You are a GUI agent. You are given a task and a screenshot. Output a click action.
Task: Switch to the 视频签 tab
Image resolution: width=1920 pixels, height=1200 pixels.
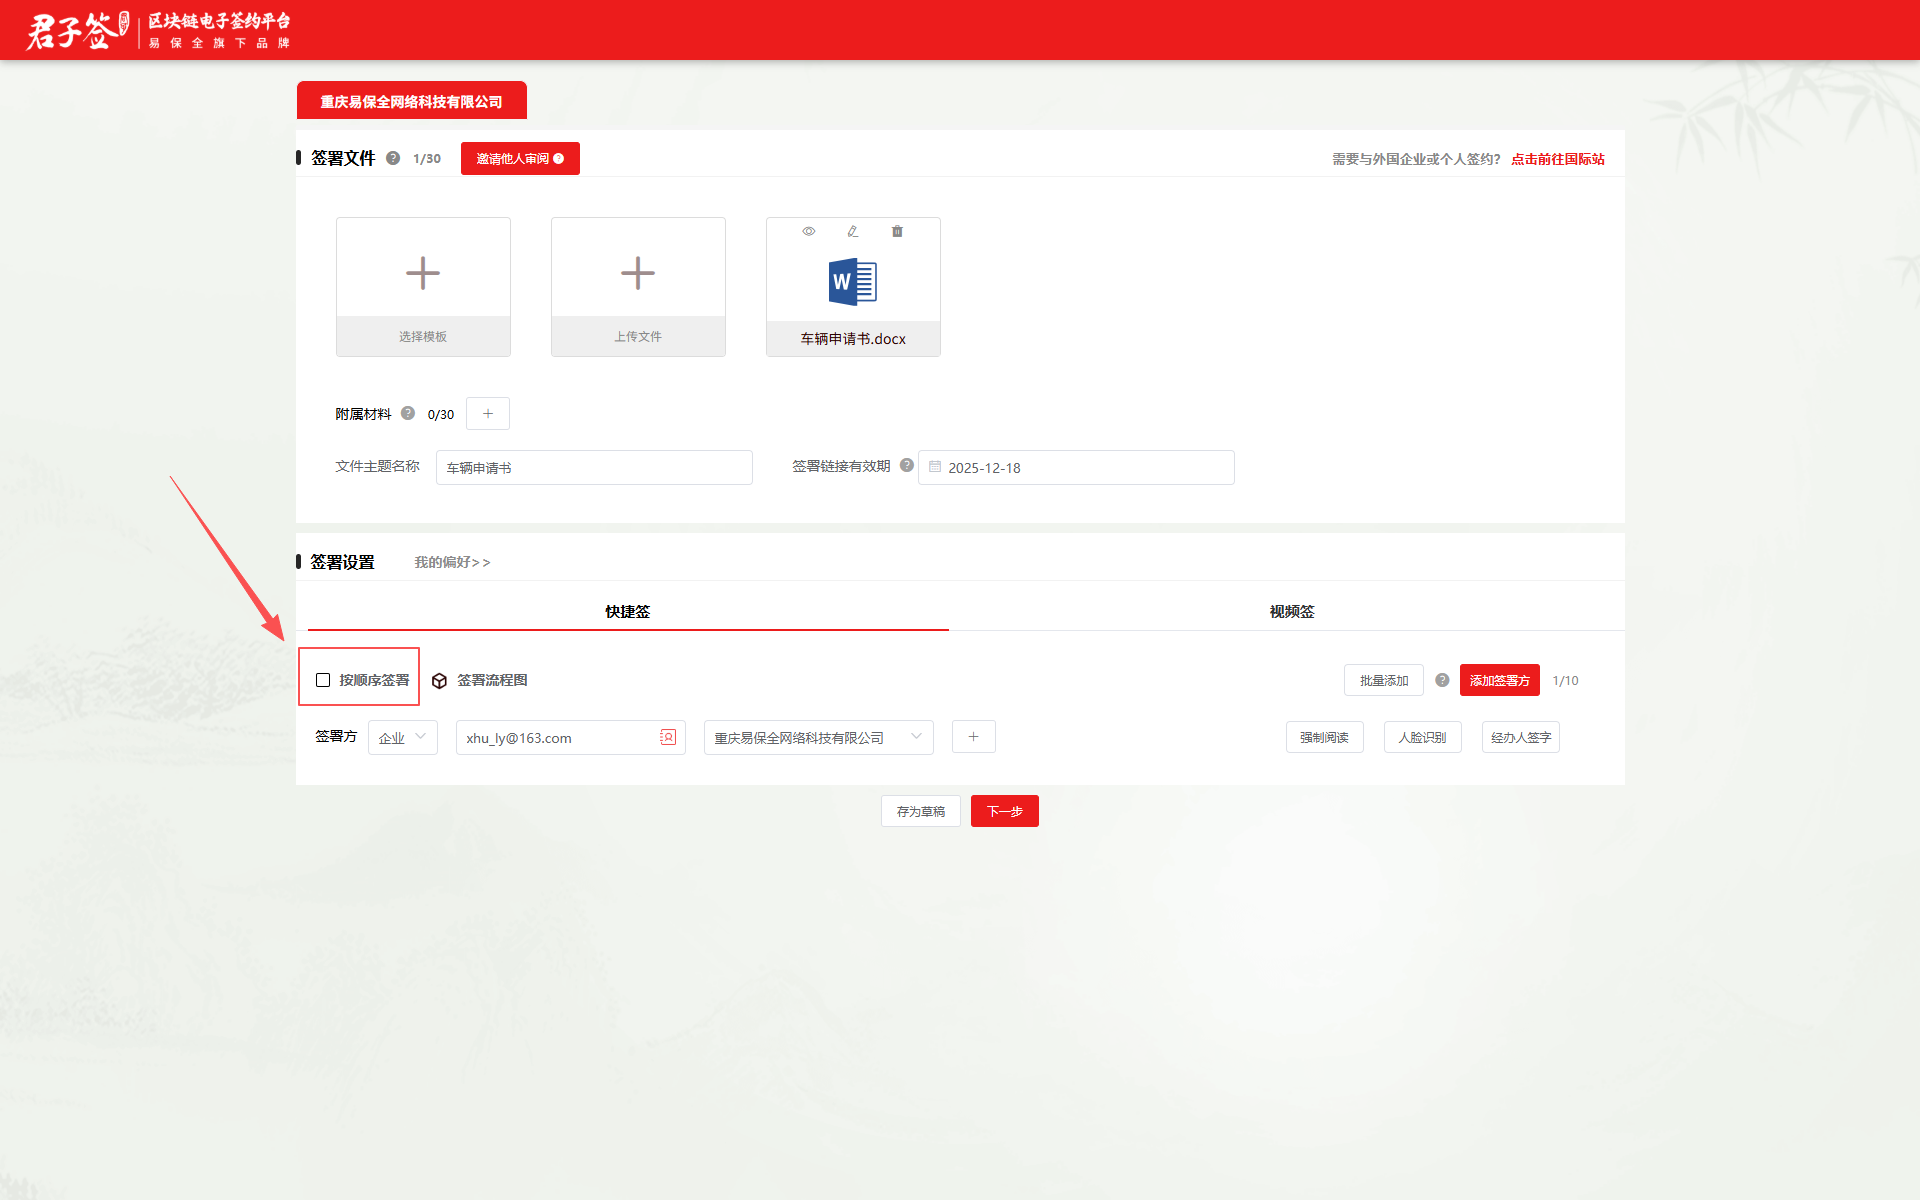pos(1291,611)
